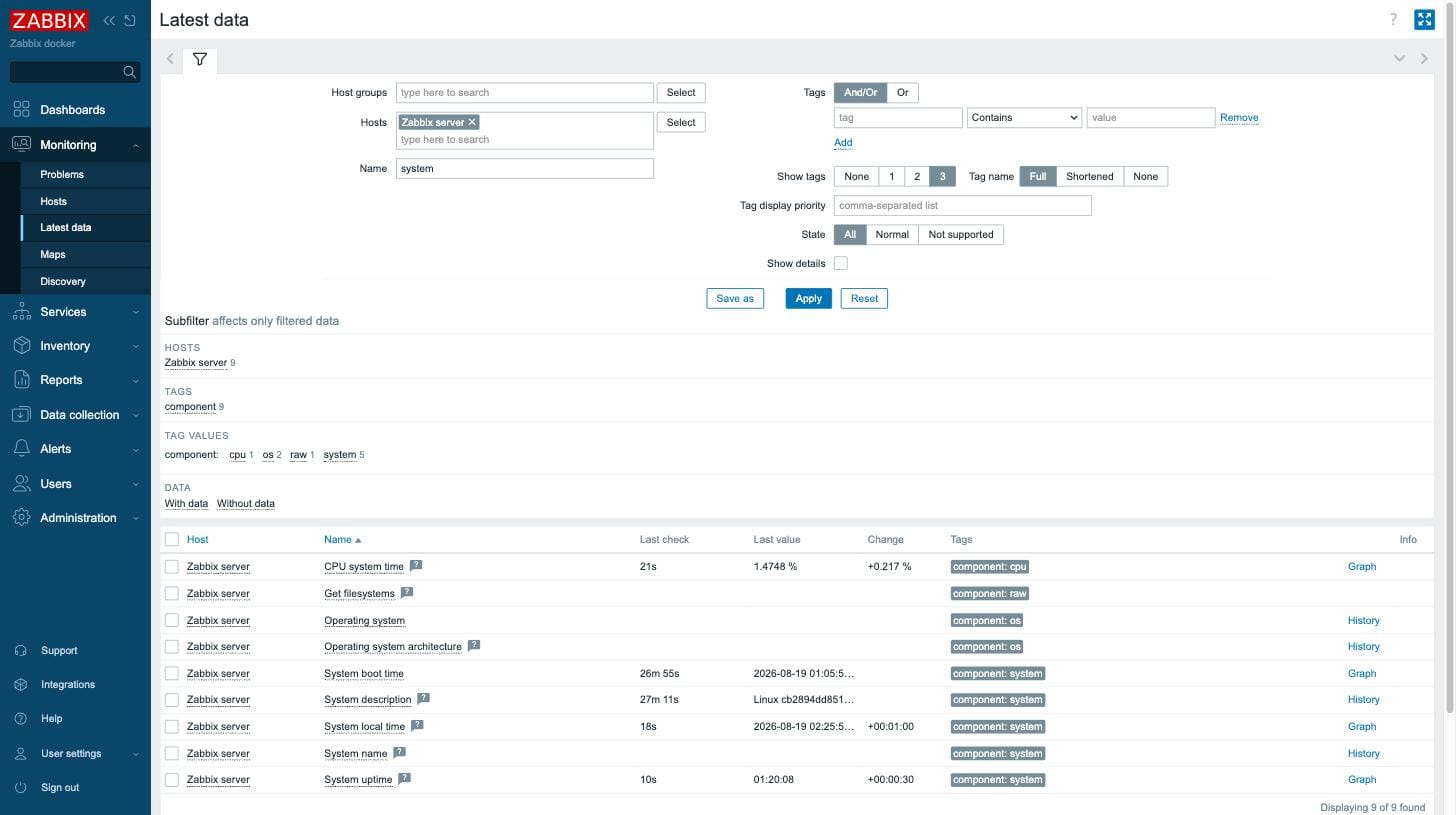
Task: Click the Sign out power icon
Action: 21,788
